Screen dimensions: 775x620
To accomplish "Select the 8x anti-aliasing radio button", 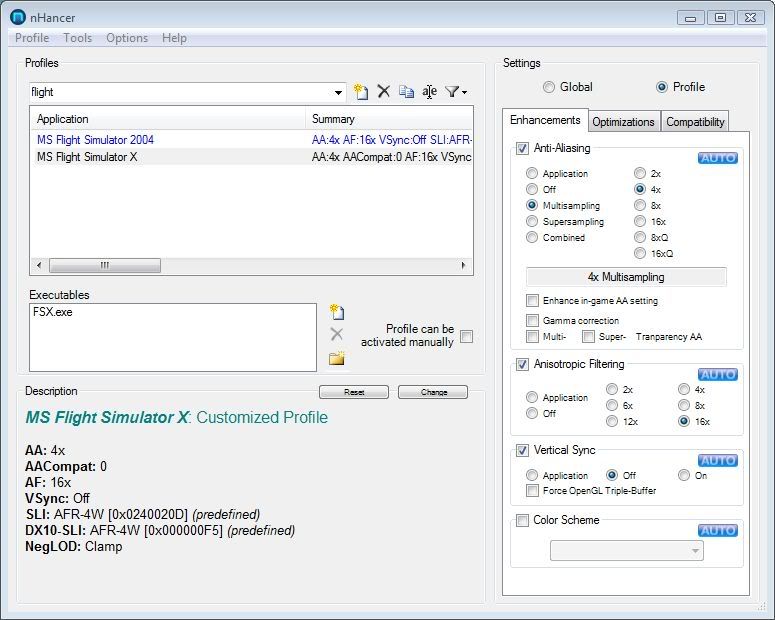I will [x=640, y=206].
